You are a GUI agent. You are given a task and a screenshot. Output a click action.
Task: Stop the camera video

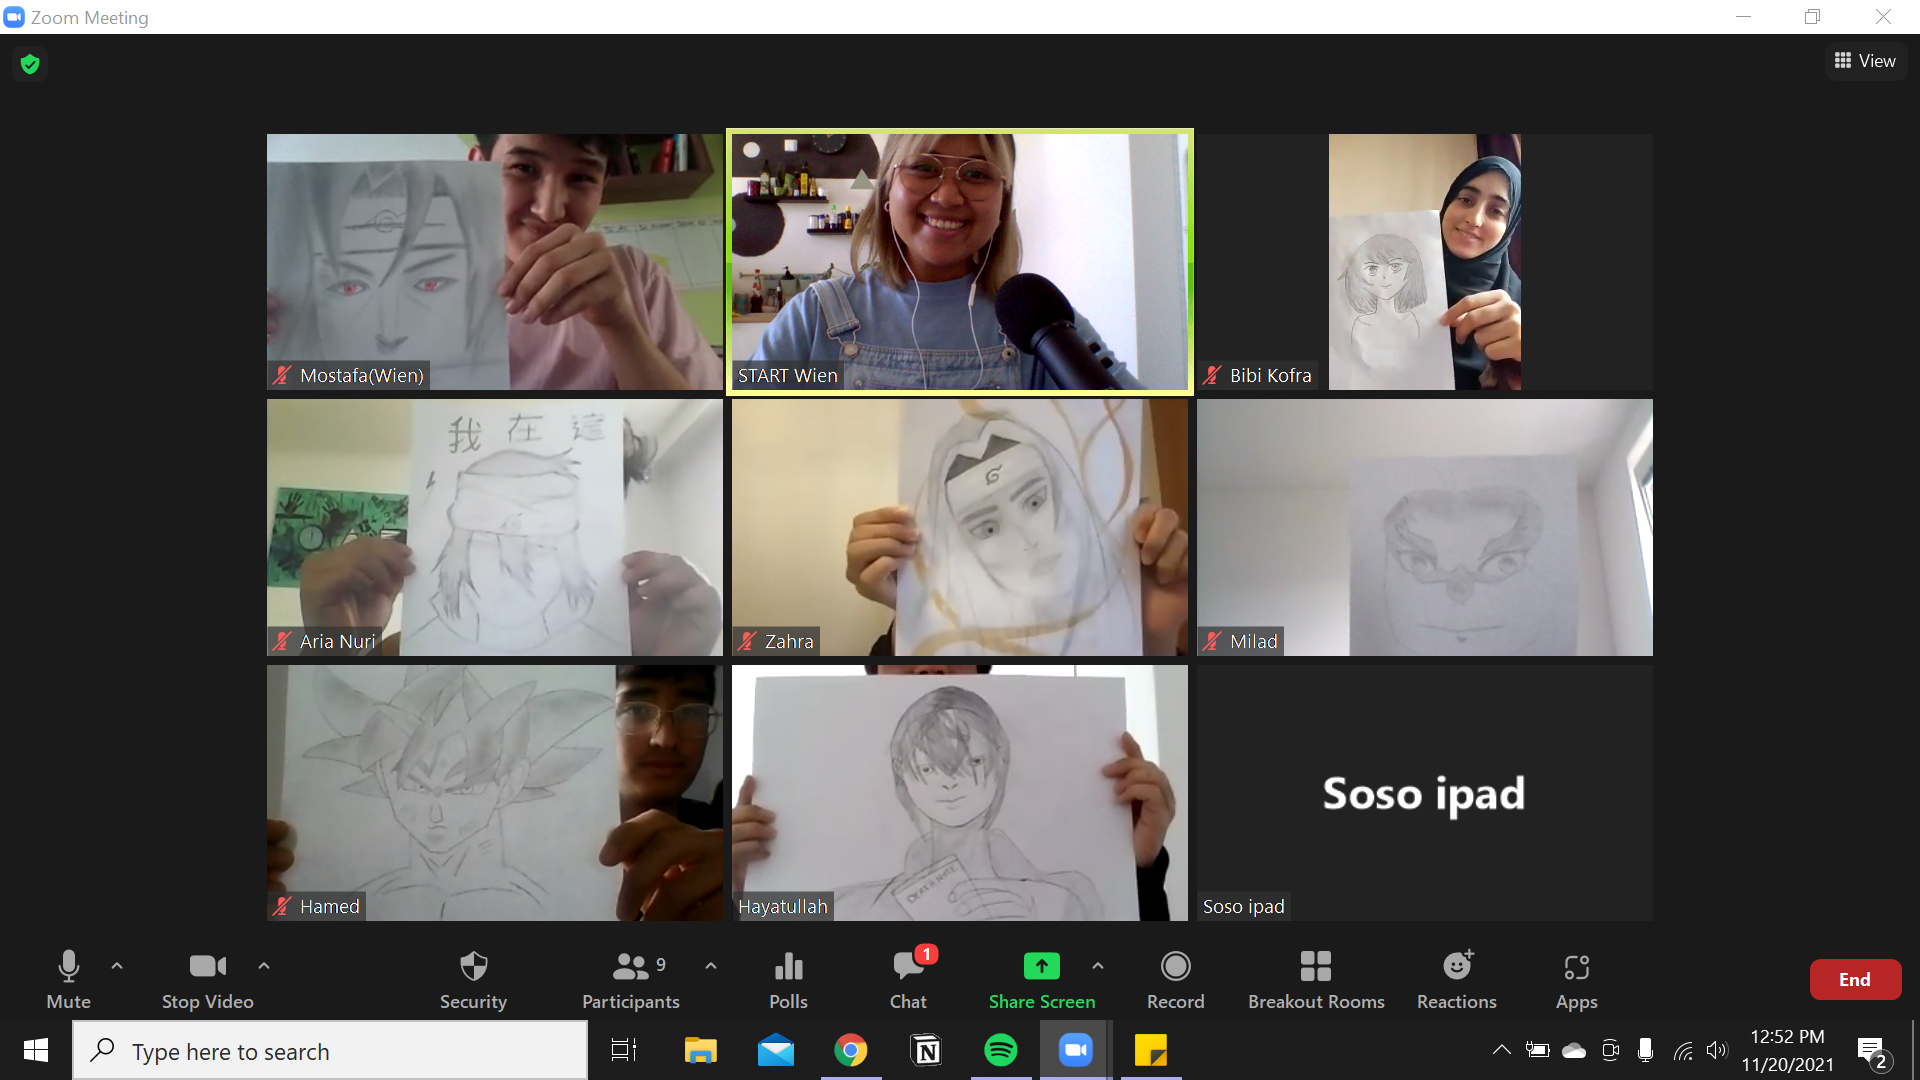click(x=207, y=980)
